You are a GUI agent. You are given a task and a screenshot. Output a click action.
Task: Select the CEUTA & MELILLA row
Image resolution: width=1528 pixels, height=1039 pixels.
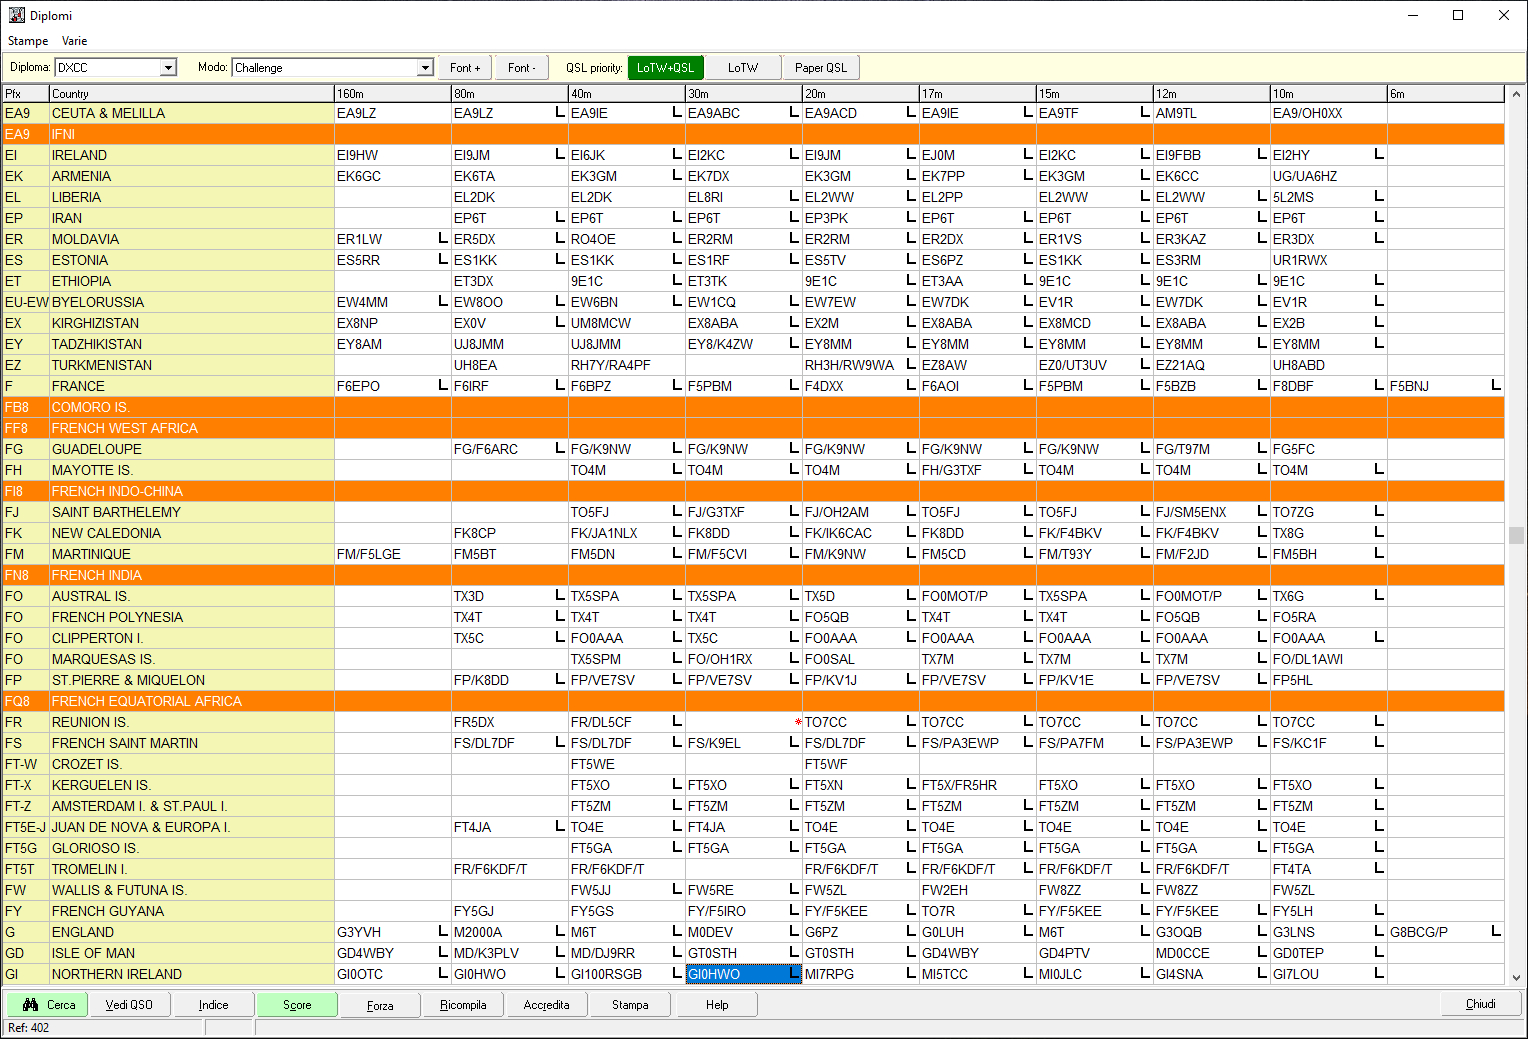753,113
